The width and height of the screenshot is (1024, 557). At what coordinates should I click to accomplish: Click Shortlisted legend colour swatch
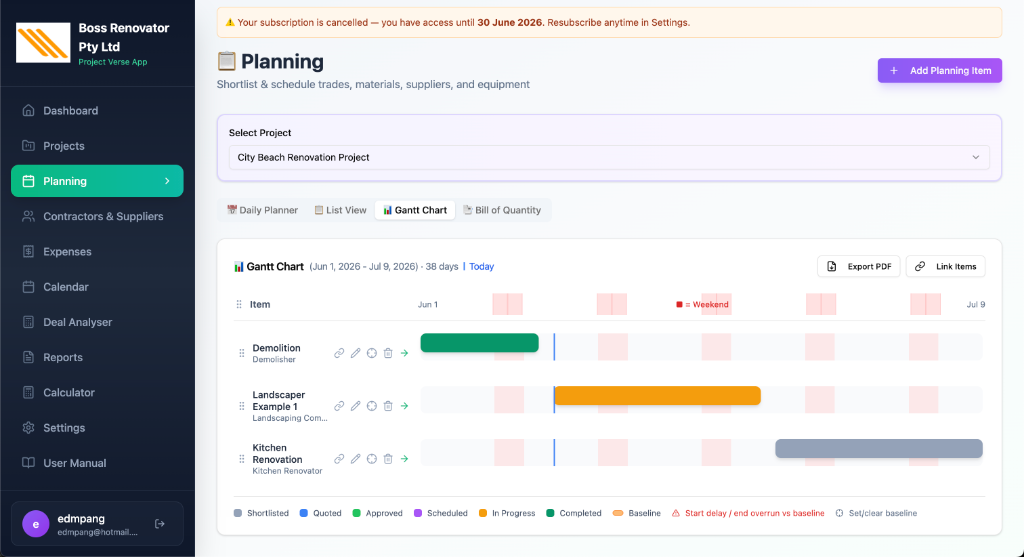238,513
